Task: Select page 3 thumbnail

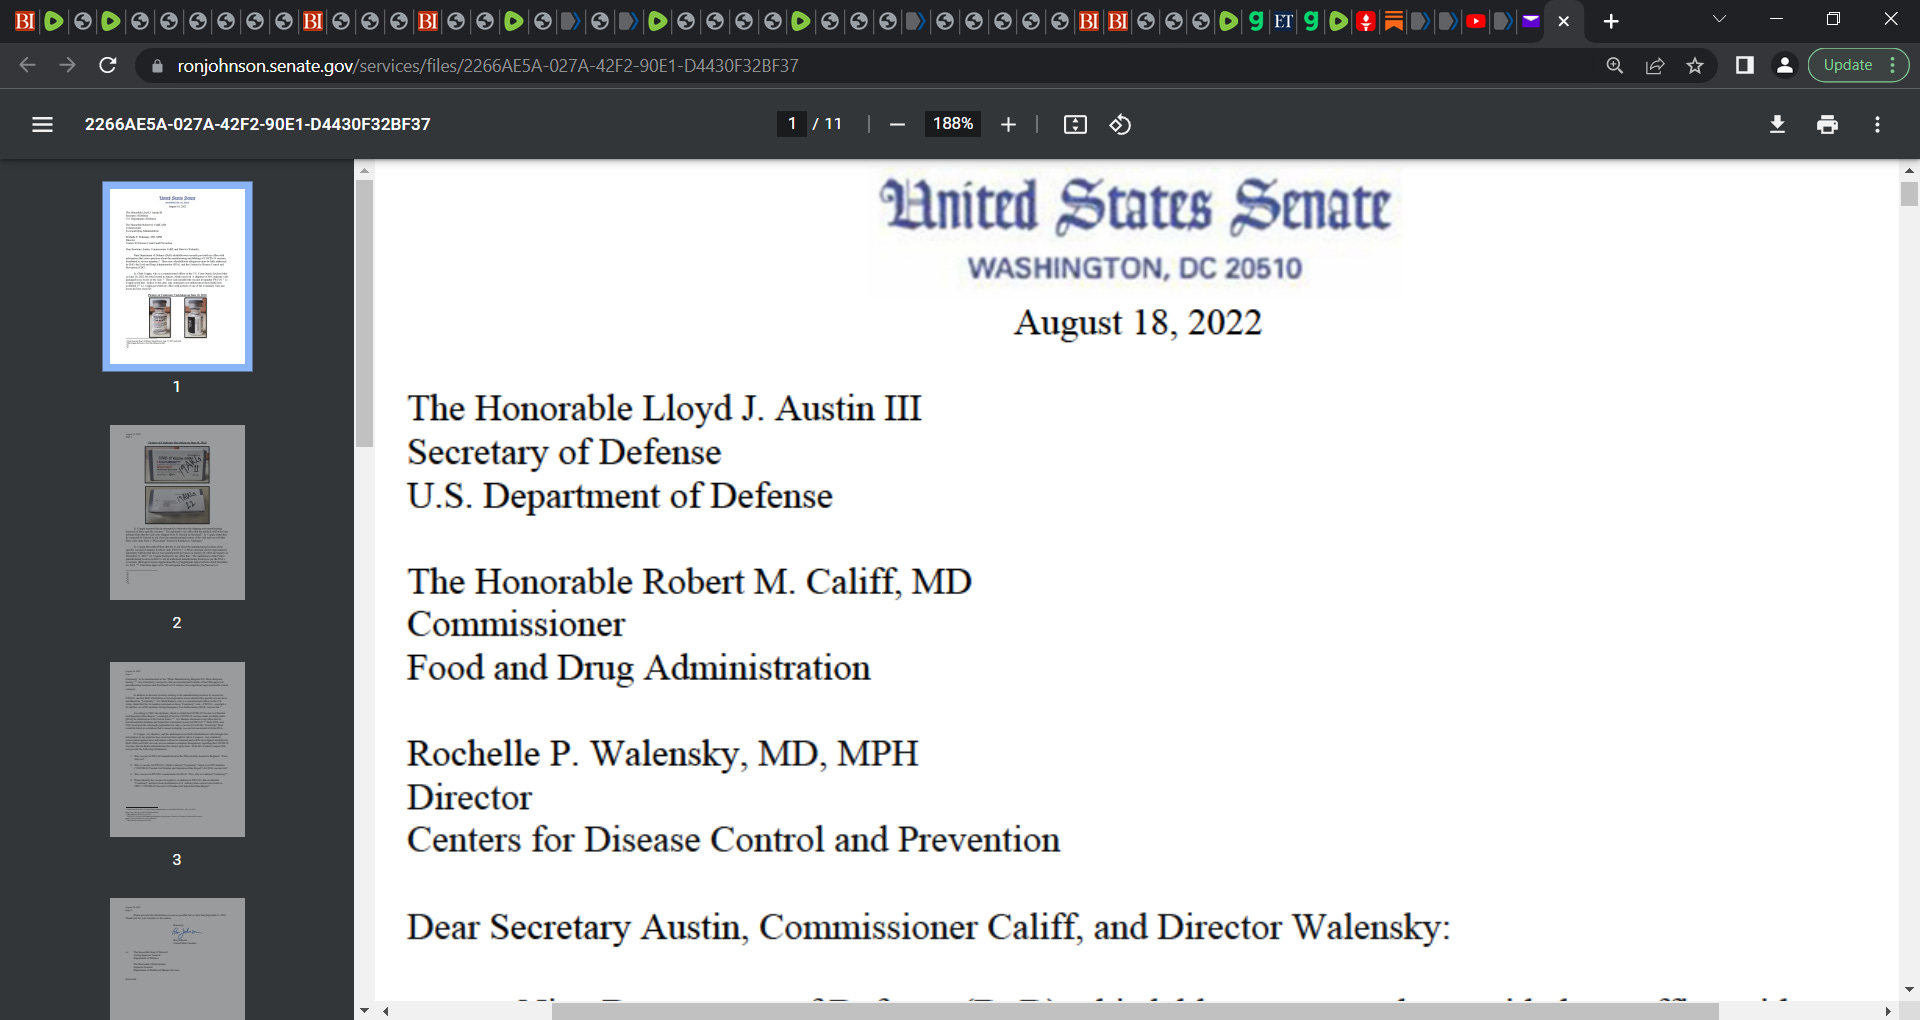Action: [x=177, y=749]
